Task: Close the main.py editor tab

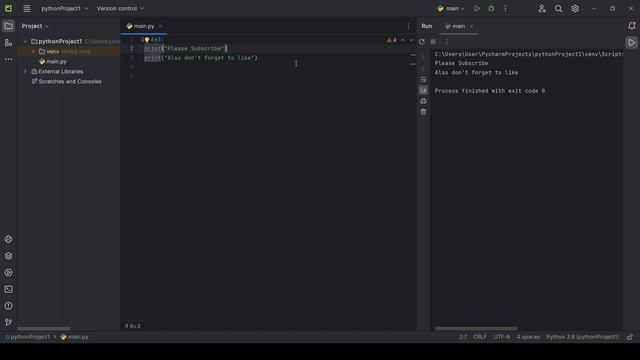Action: 160,26
